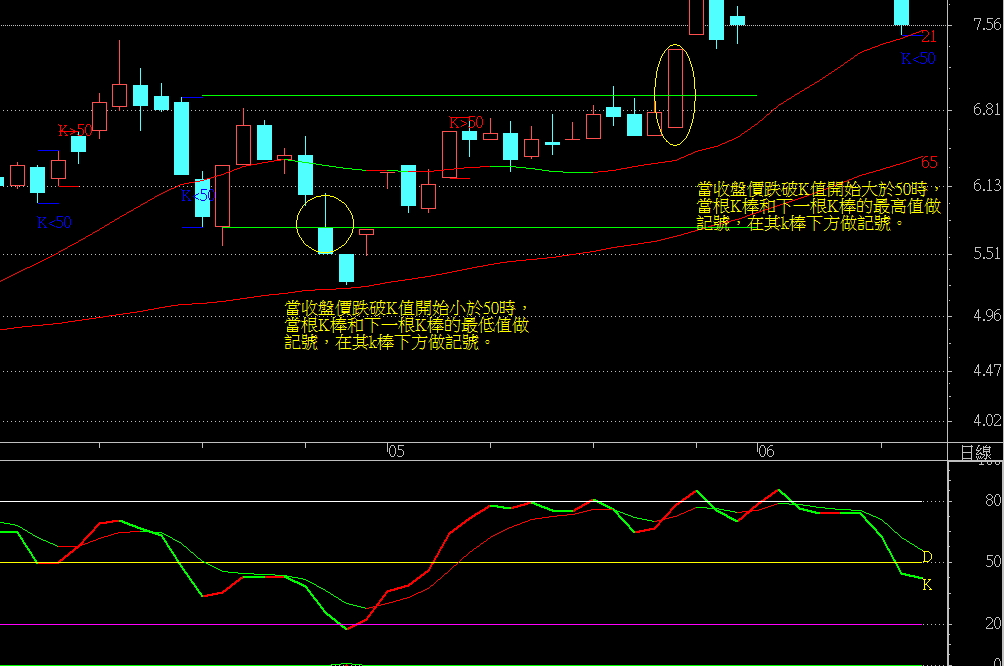The width and height of the screenshot is (1006, 666).
Task: Click the 20 level on KD scale
Action: pos(993,624)
